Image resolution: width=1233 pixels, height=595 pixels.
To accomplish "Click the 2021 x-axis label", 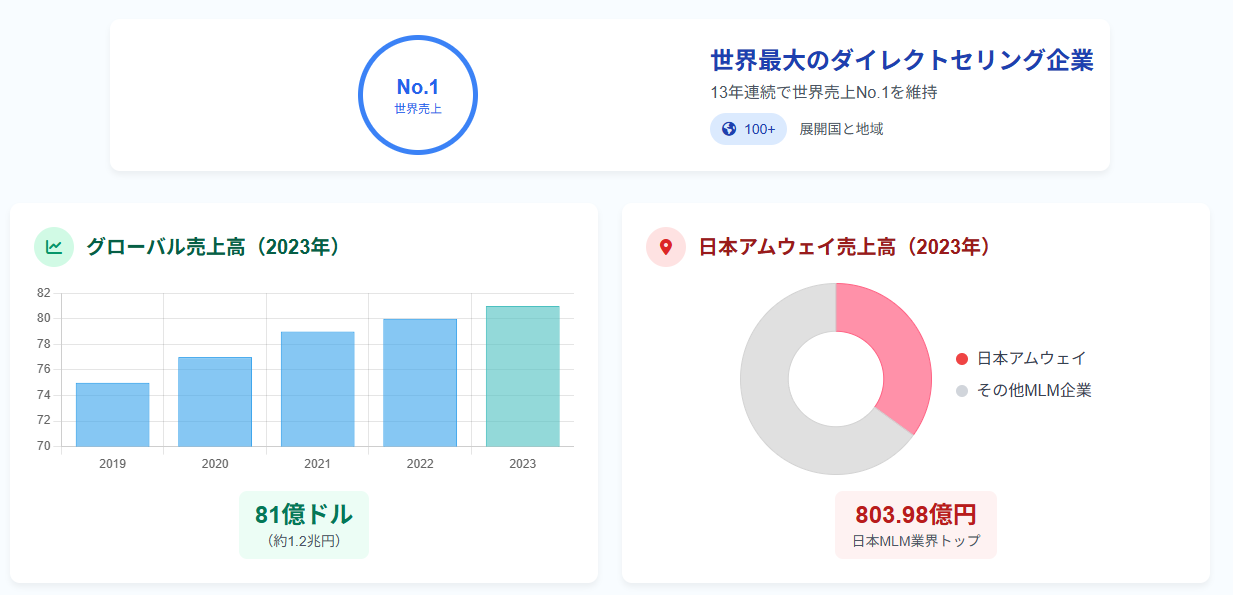I will (x=318, y=464).
